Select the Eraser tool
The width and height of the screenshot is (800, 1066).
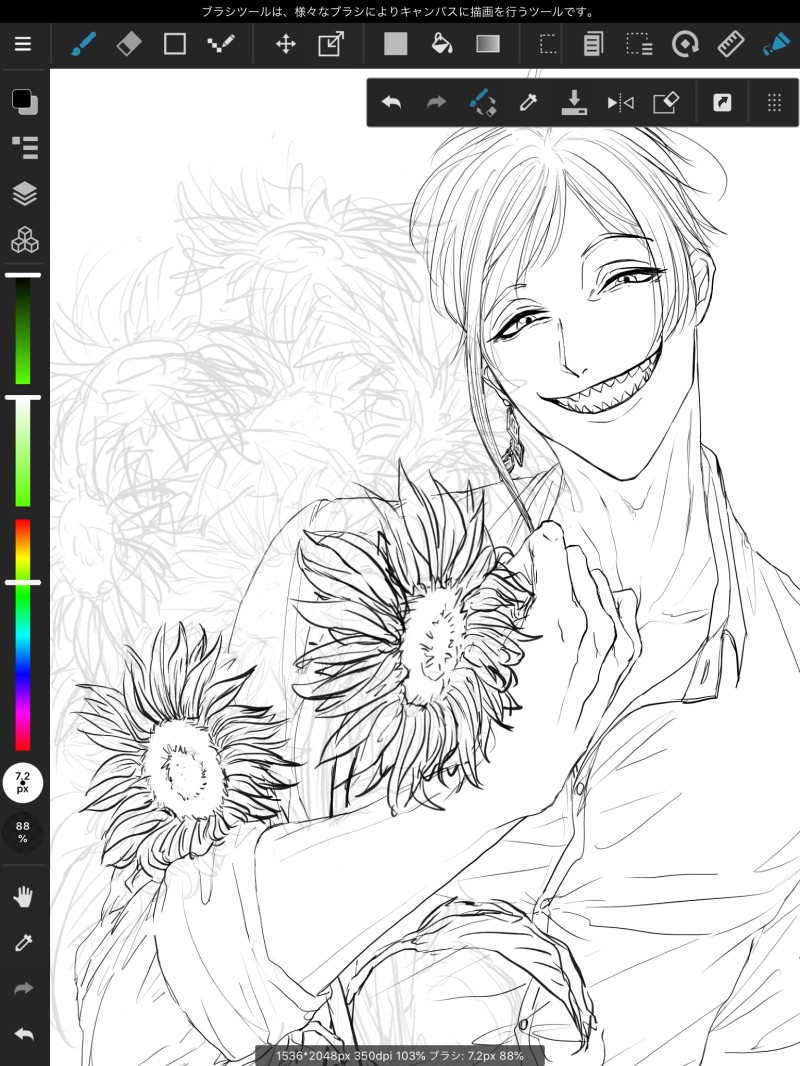129,44
